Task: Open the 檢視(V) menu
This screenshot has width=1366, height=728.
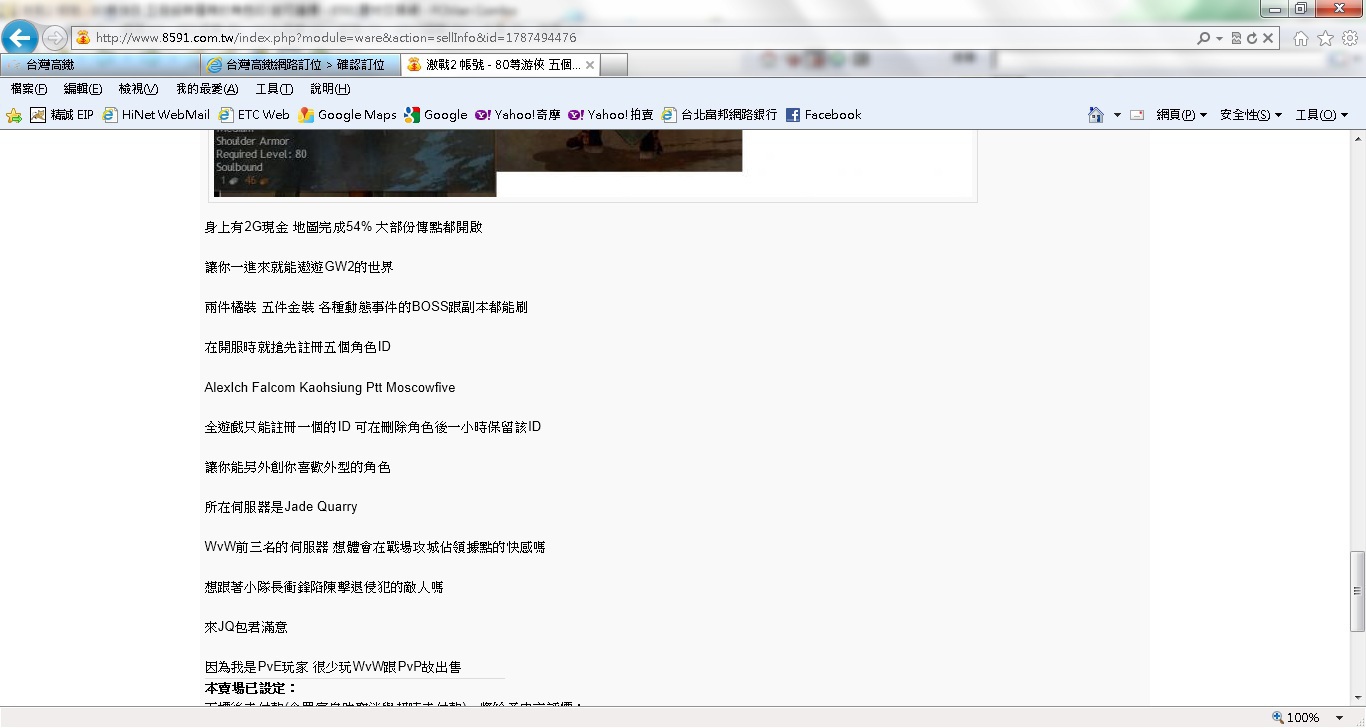Action: tap(138, 89)
